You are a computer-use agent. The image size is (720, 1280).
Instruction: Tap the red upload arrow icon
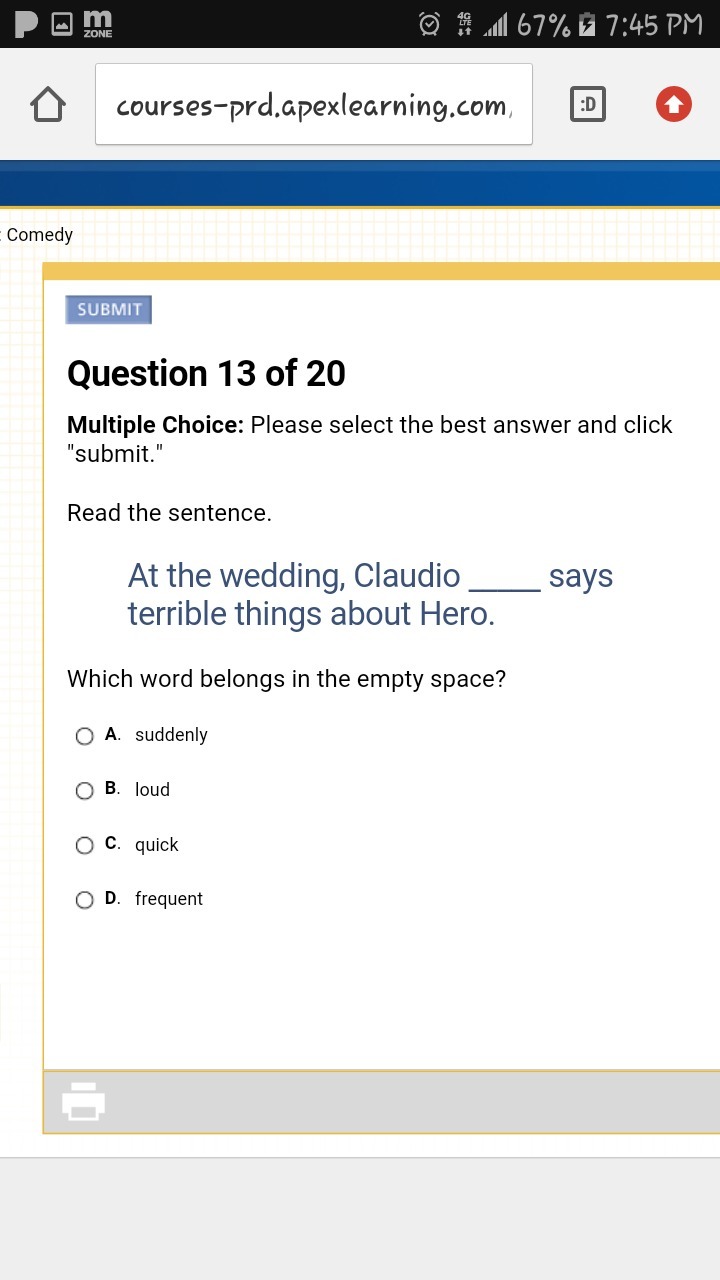coord(674,104)
